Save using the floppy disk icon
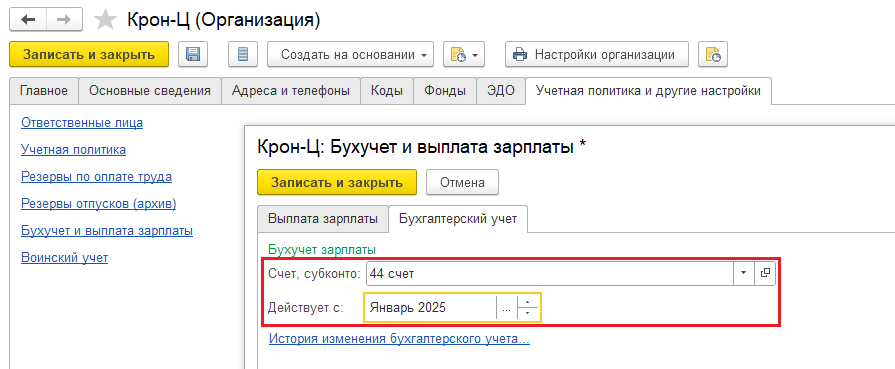The width and height of the screenshot is (895, 369). (x=193, y=55)
